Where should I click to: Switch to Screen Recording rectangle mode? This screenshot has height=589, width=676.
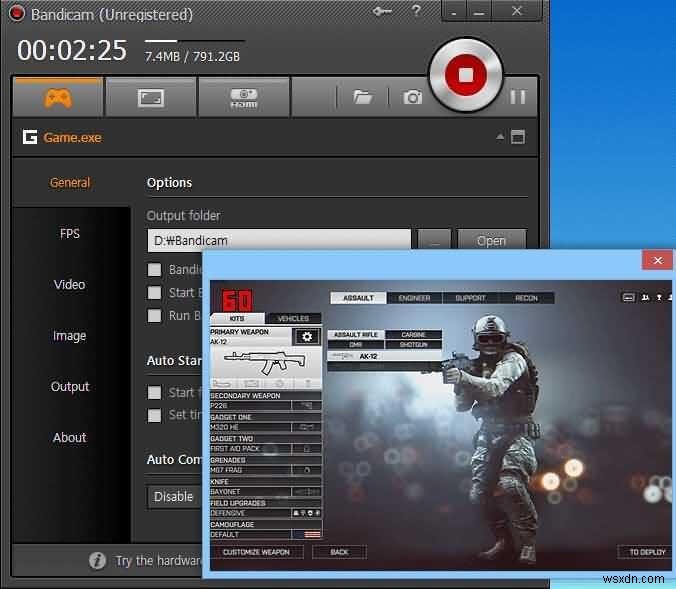pos(151,97)
